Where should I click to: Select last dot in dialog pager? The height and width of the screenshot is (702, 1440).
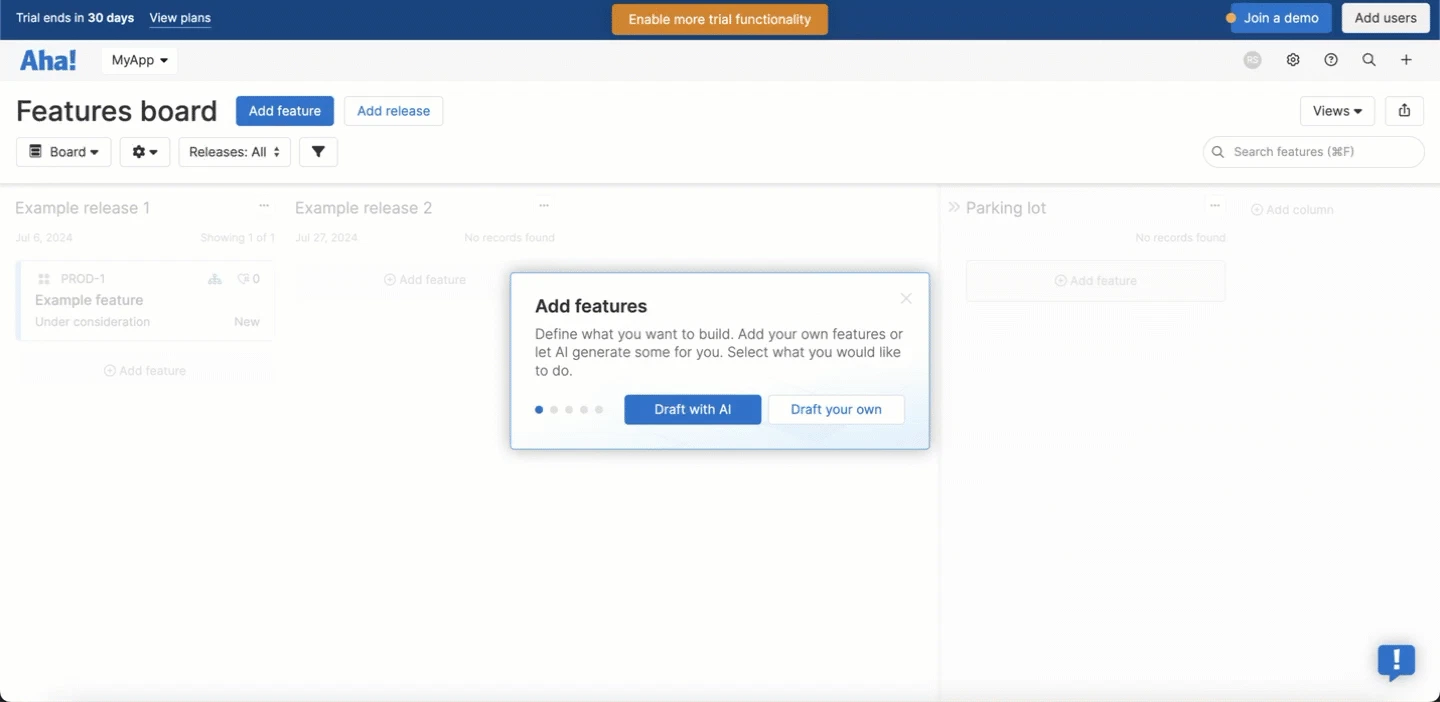(599, 410)
